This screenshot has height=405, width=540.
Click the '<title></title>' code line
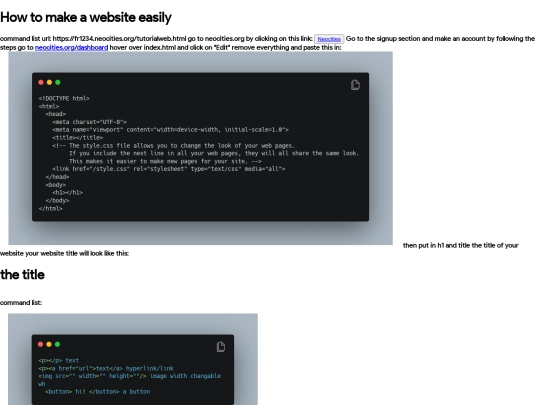tap(77, 138)
